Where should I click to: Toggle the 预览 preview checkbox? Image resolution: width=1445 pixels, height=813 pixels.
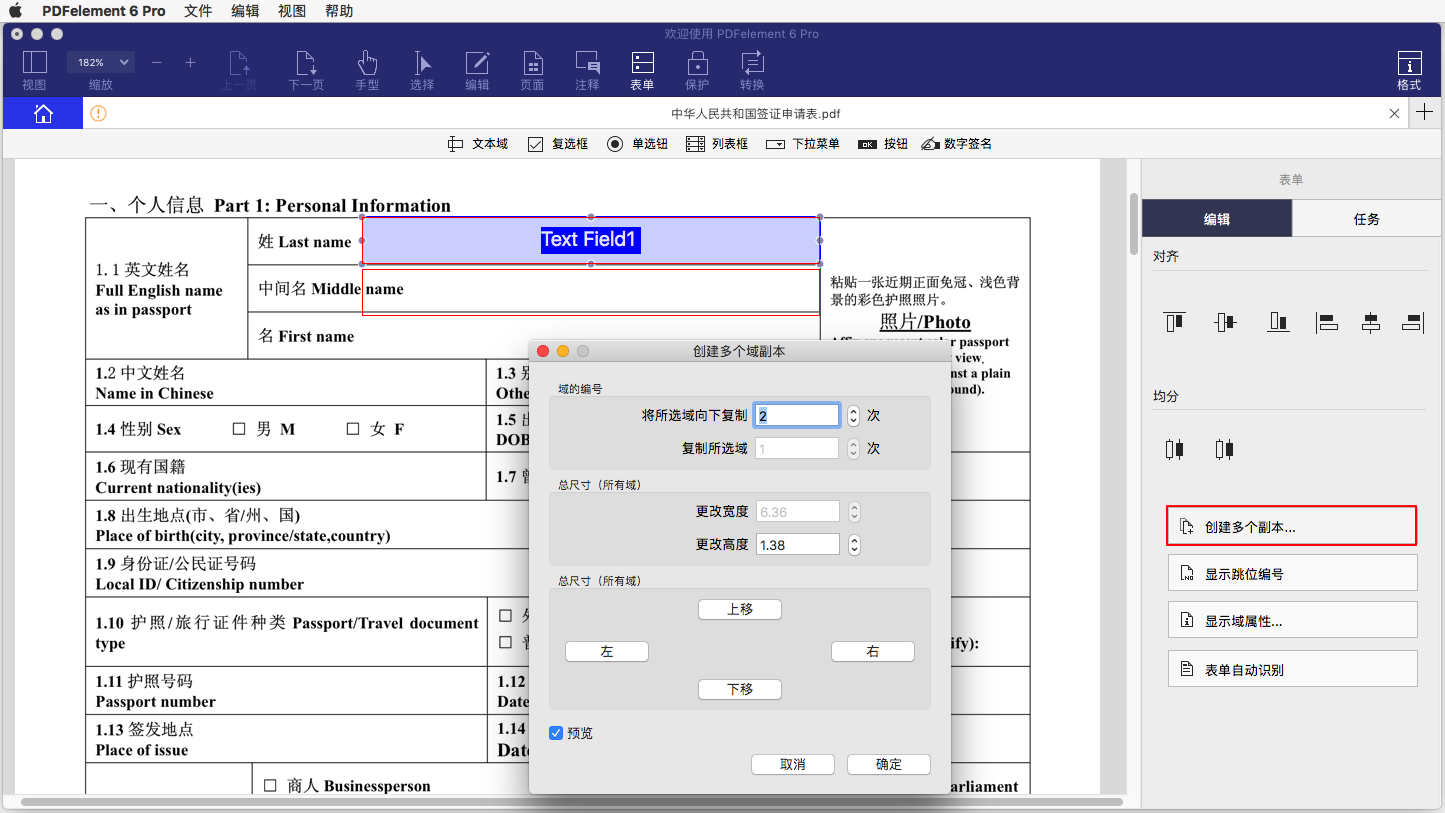click(557, 733)
